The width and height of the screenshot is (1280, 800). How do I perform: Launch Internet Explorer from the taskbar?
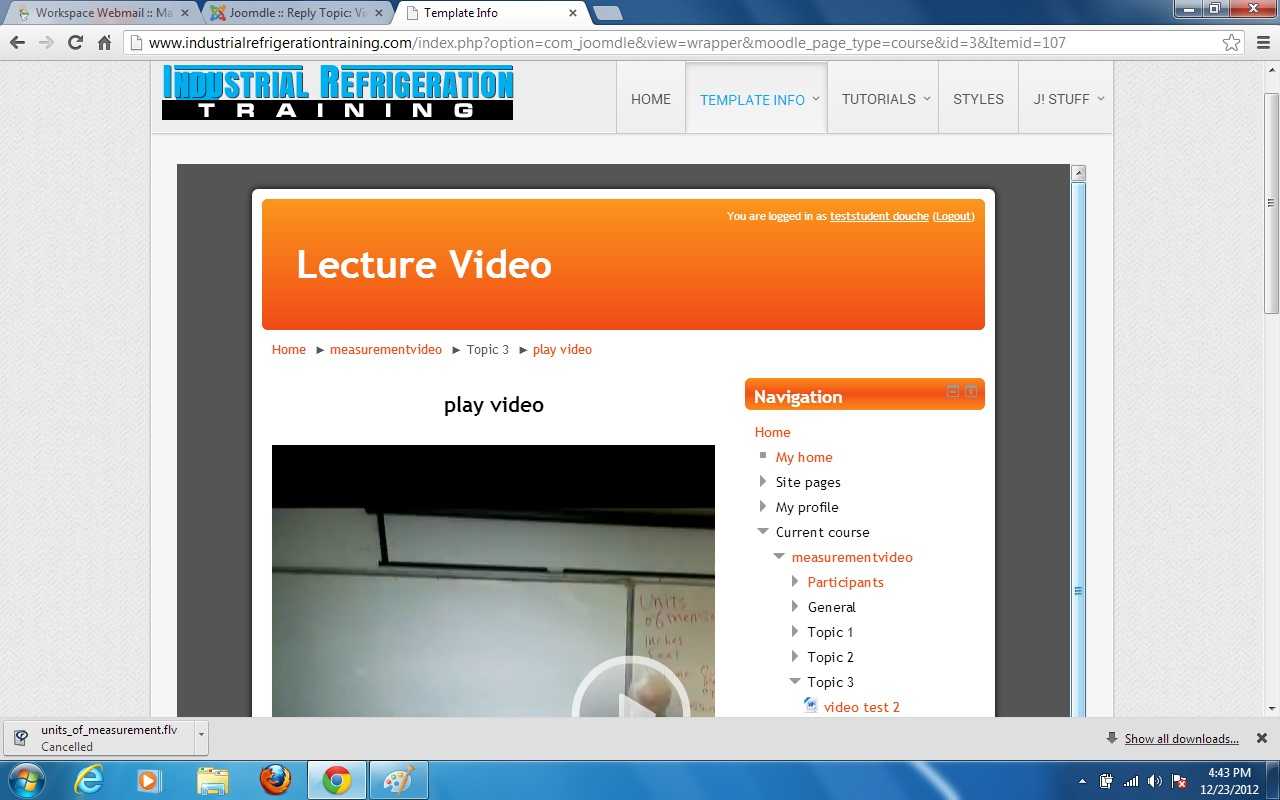pos(89,780)
